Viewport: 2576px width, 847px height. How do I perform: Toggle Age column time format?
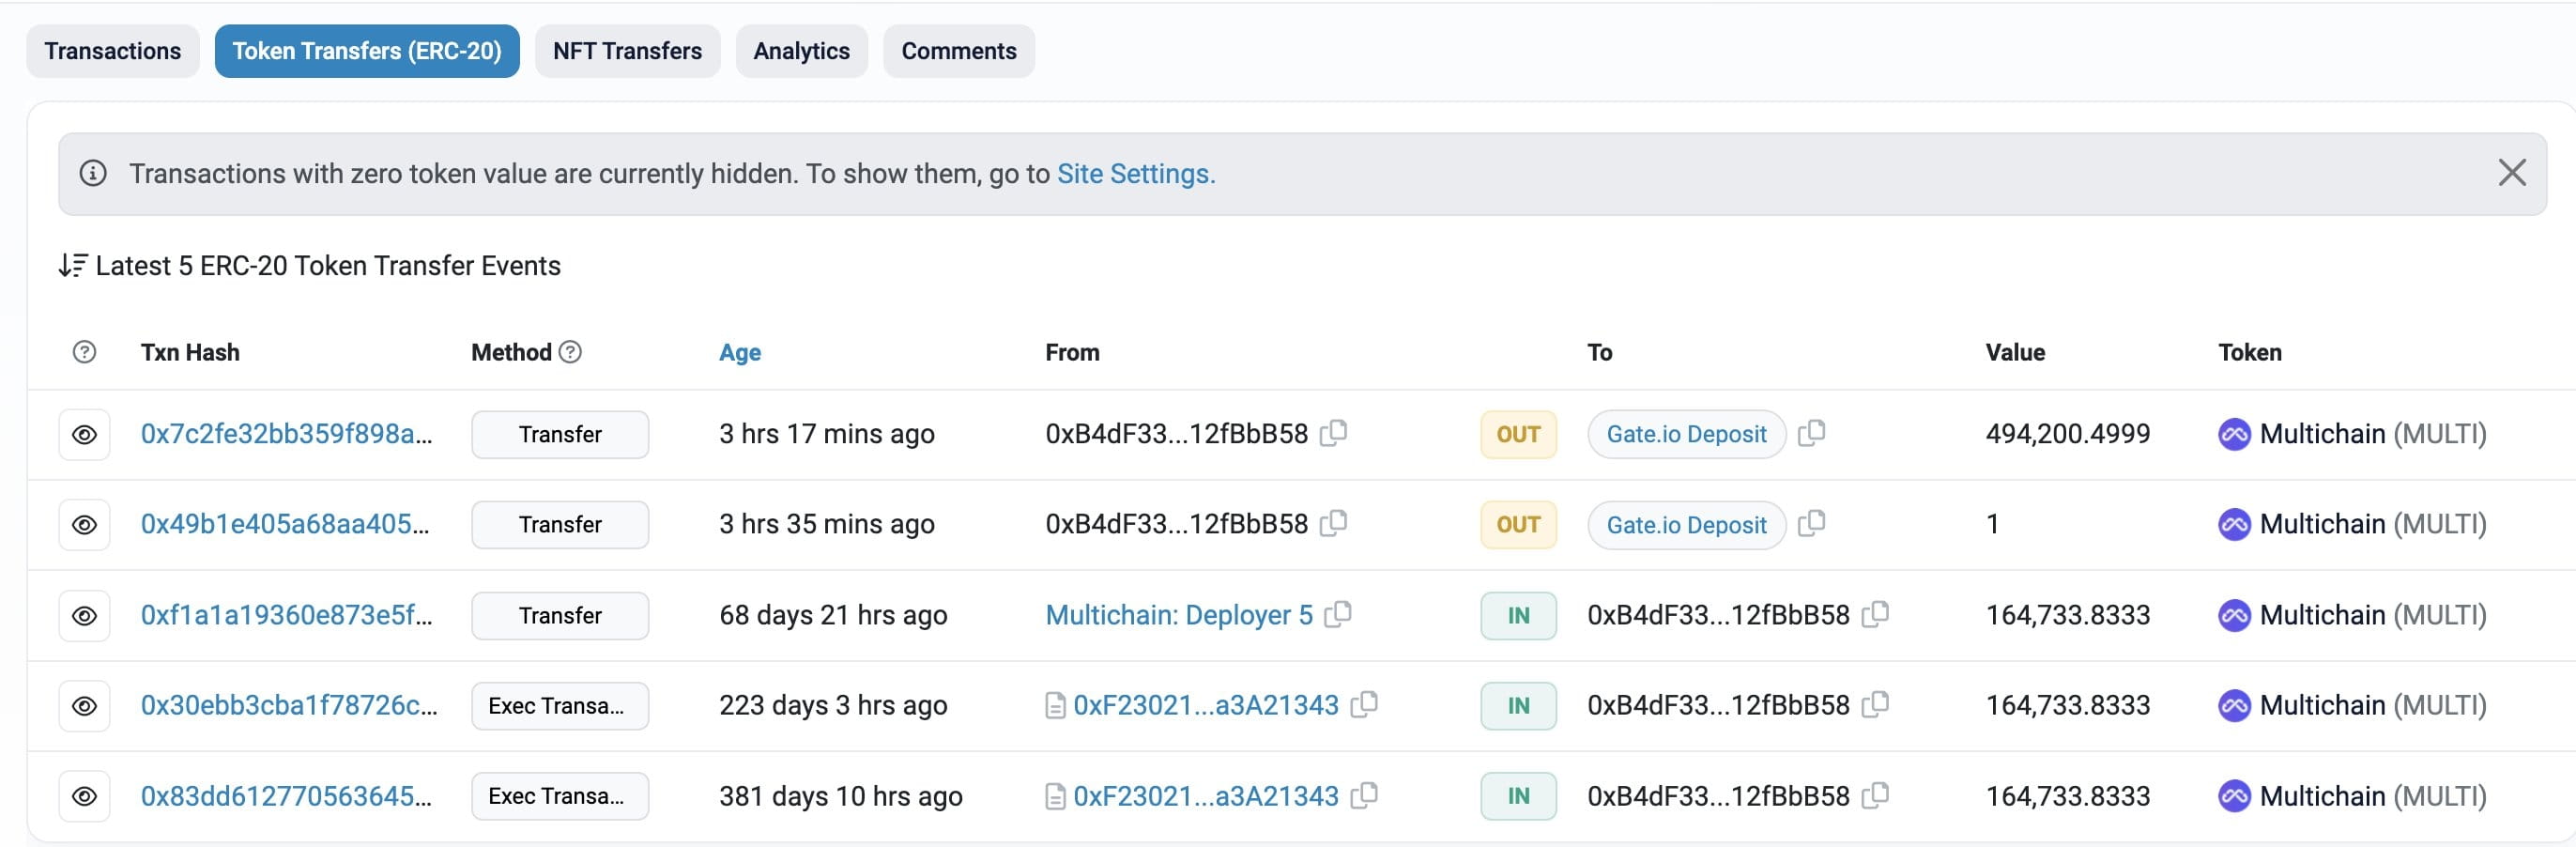click(x=739, y=352)
